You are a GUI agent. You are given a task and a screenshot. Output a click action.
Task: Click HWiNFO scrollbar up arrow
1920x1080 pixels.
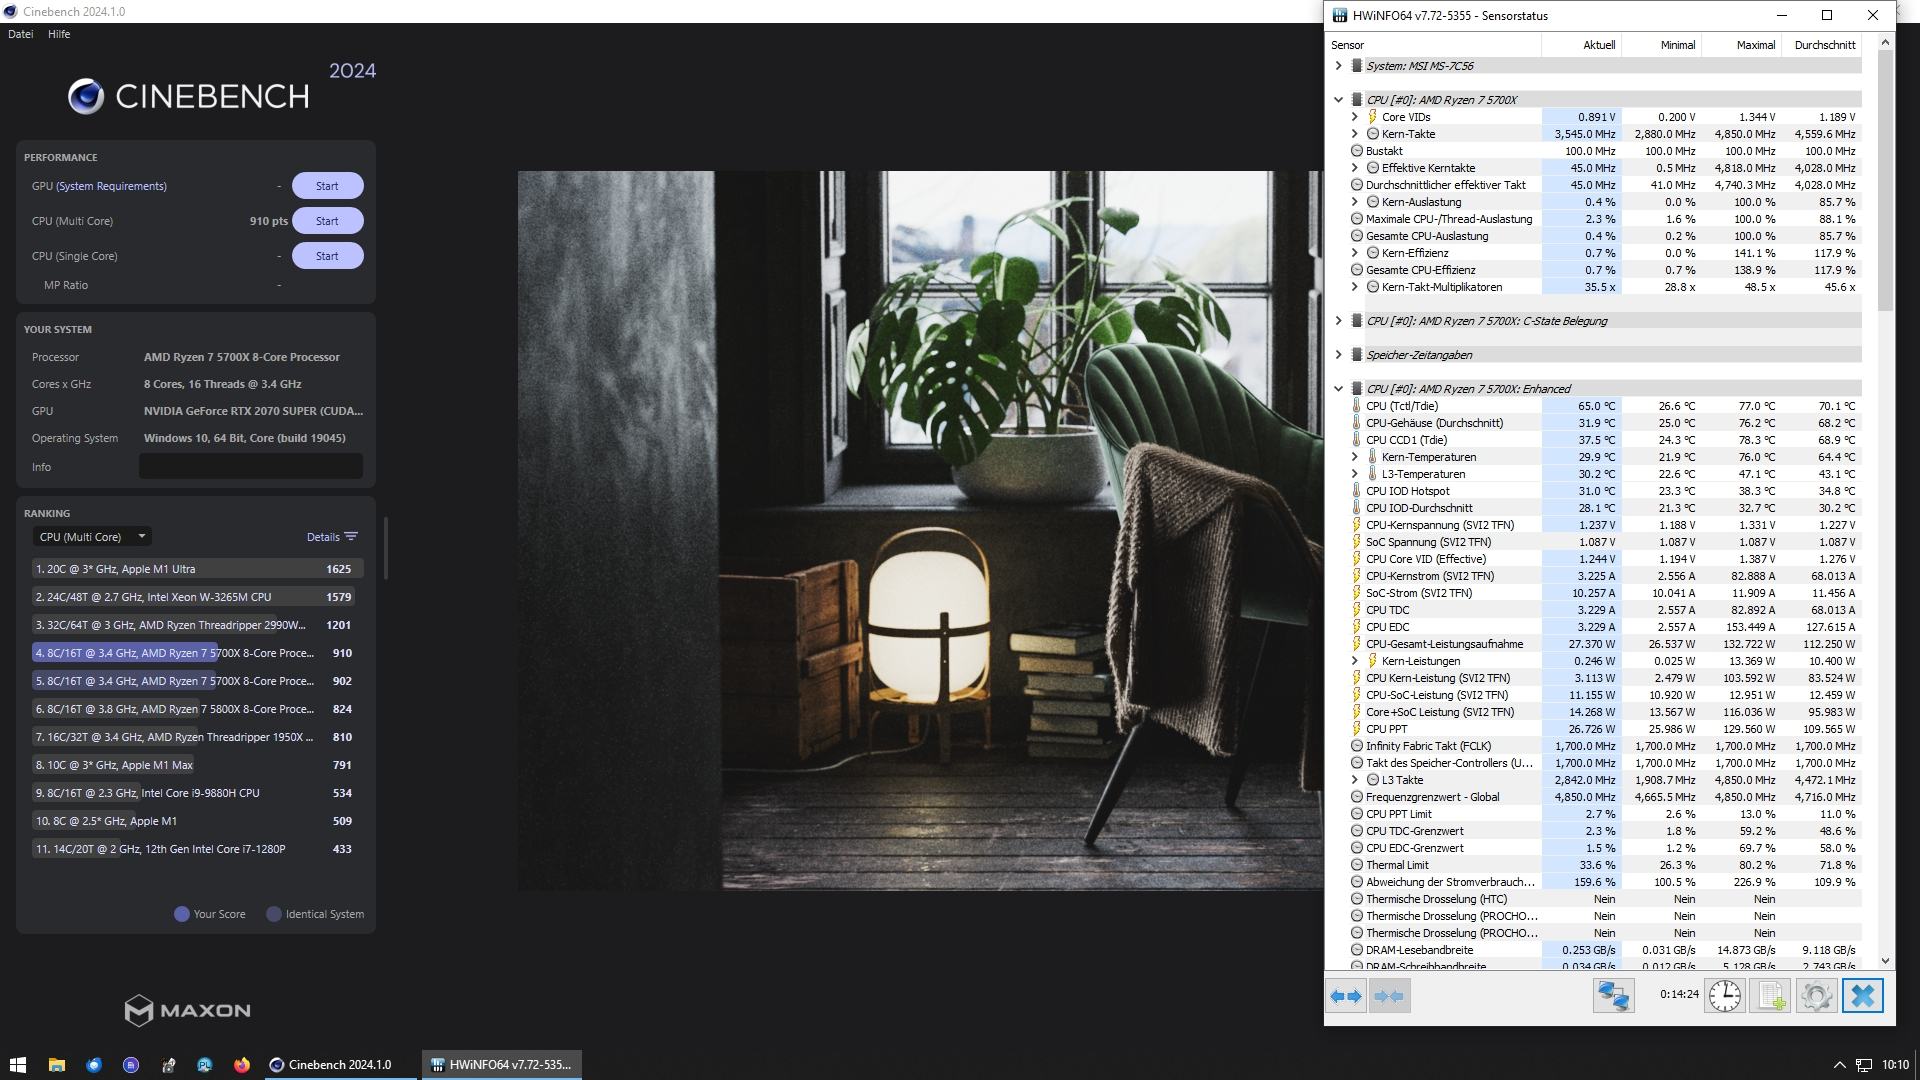1886,42
